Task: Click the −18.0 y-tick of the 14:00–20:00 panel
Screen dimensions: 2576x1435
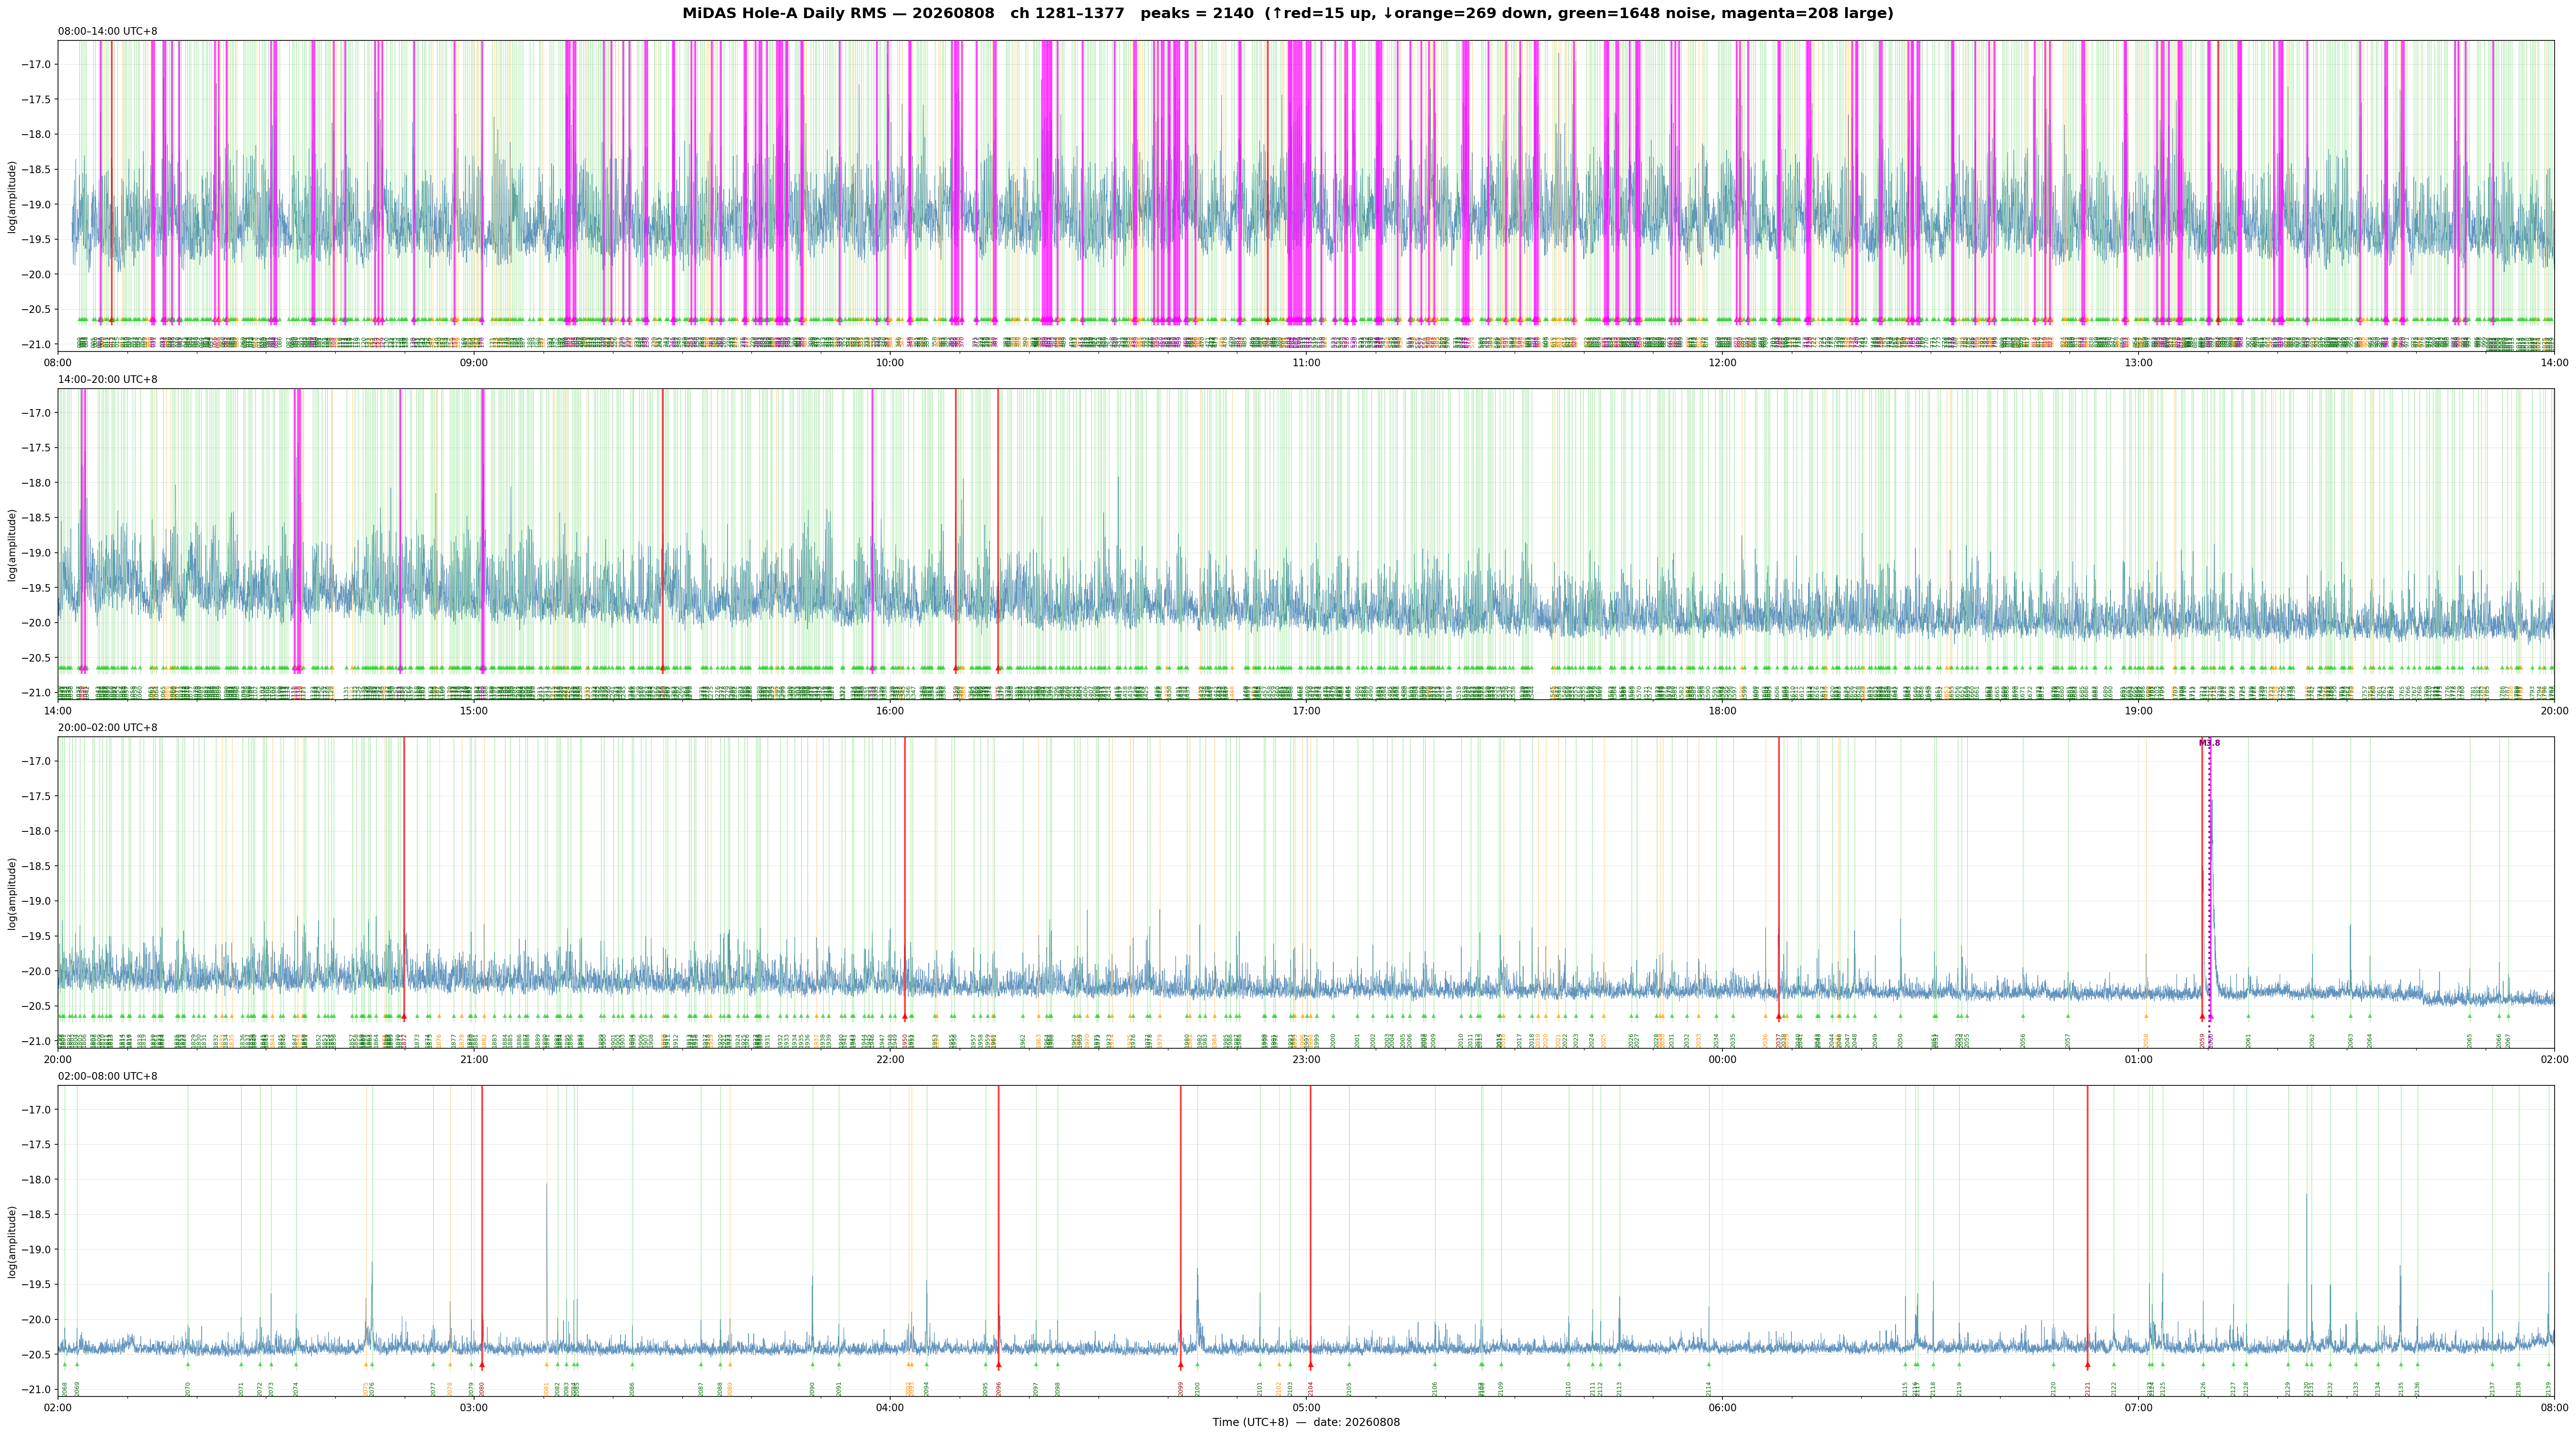Action: click(36, 483)
